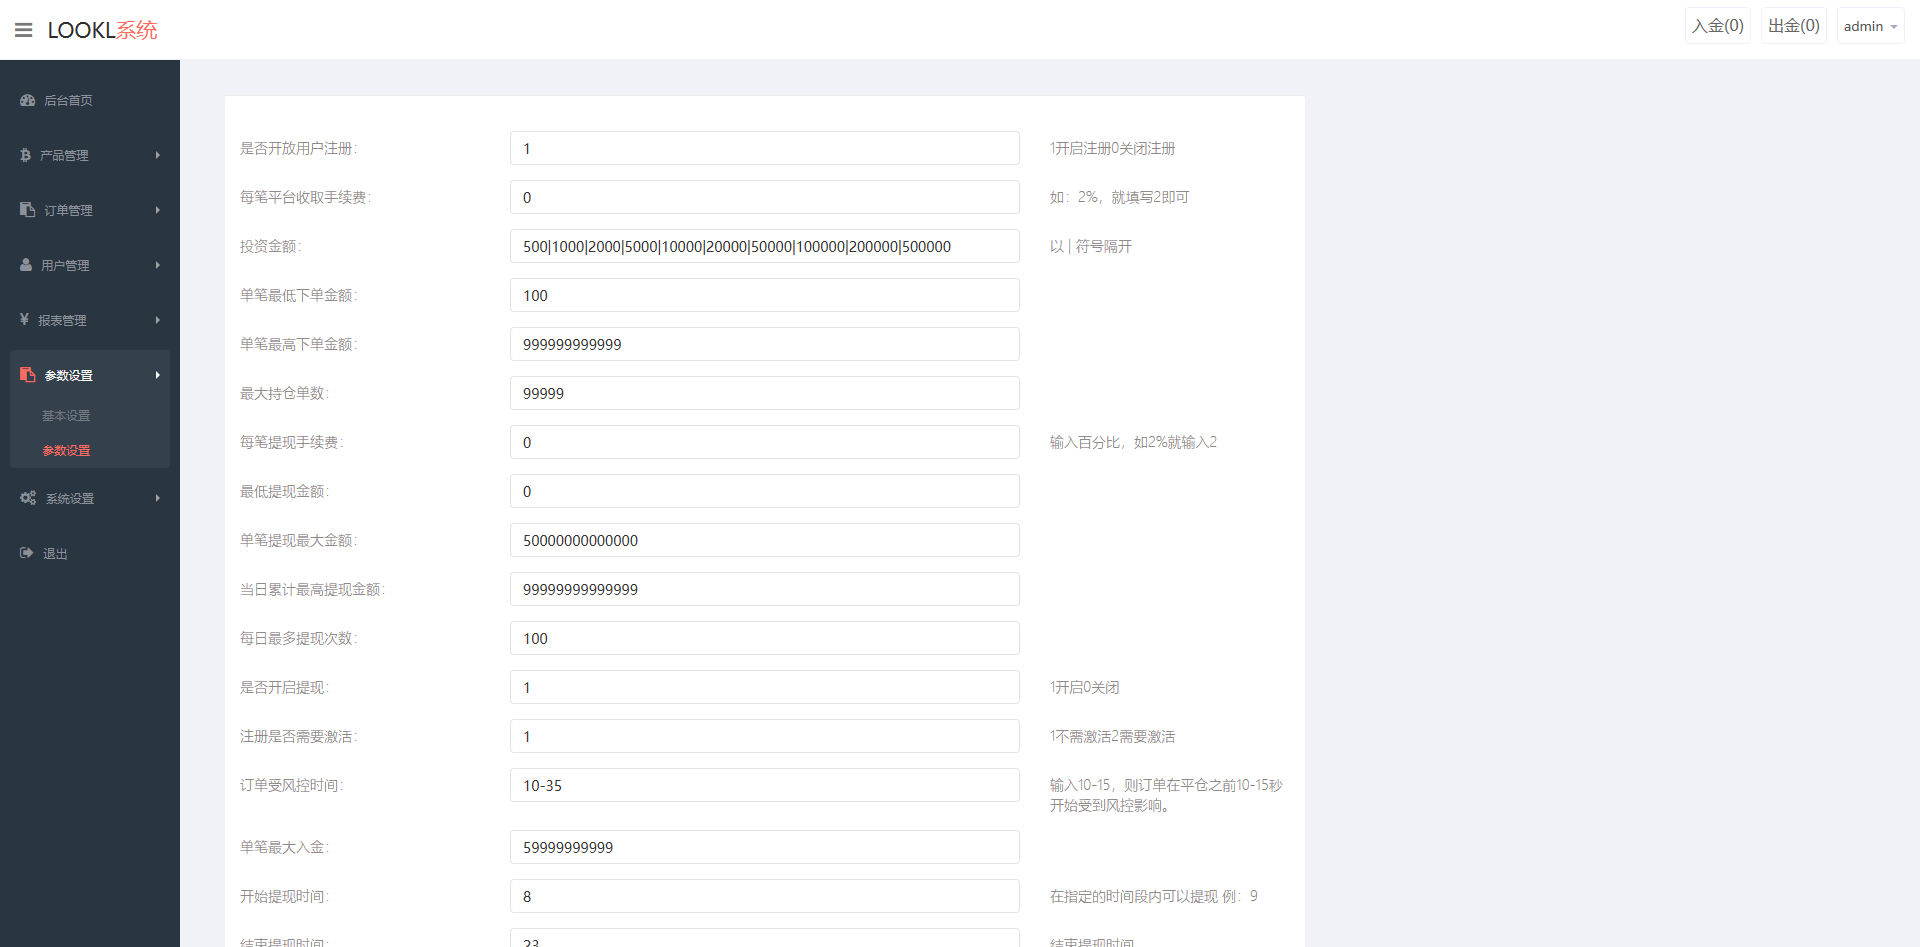Click the 最低提现金额 field
The height and width of the screenshot is (947, 1920).
coord(765,491)
